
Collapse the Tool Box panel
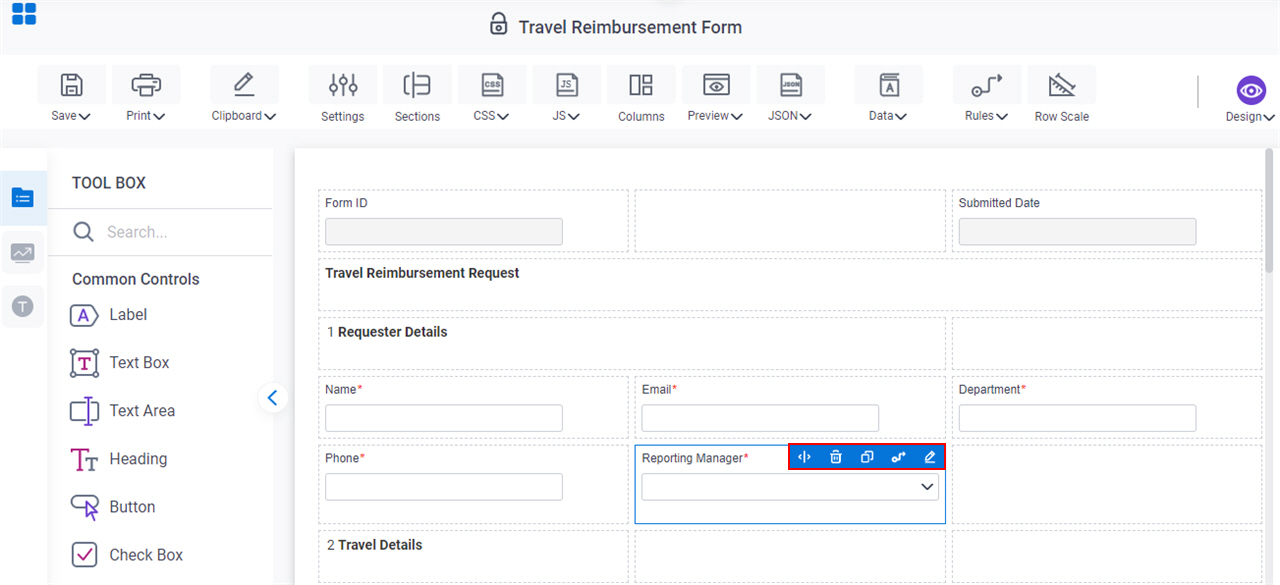pyautogui.click(x=273, y=397)
